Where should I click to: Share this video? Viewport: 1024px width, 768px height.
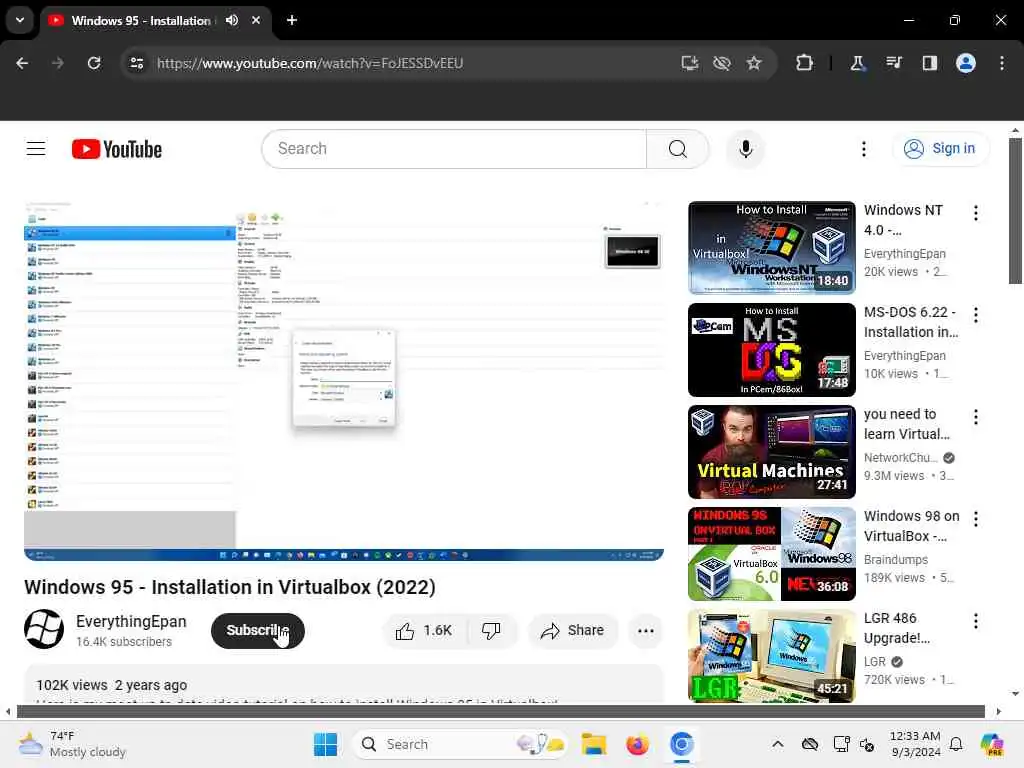click(x=572, y=630)
